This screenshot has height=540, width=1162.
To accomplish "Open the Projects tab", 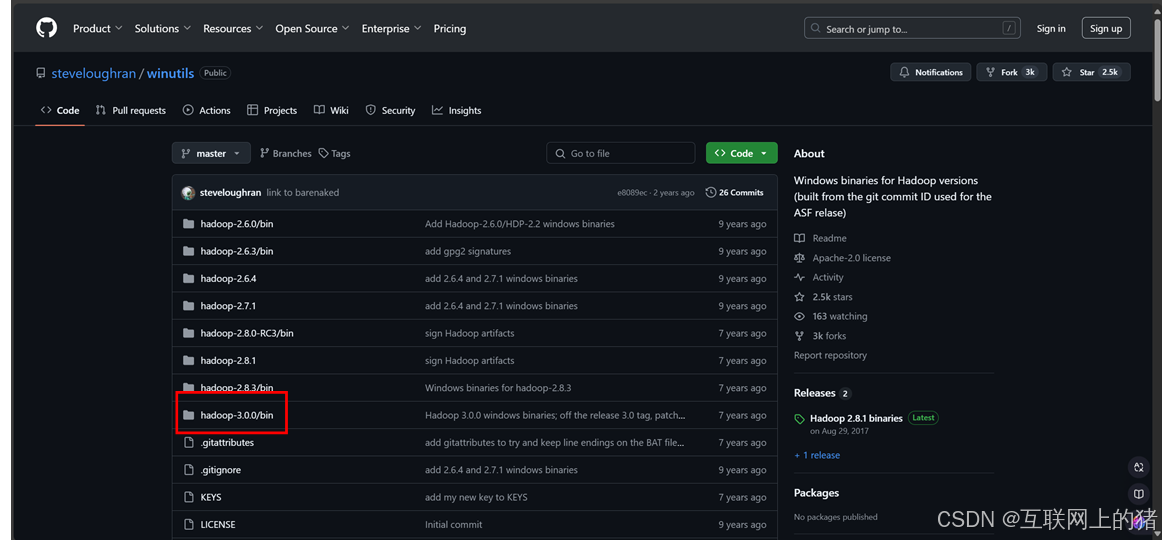I will (272, 110).
